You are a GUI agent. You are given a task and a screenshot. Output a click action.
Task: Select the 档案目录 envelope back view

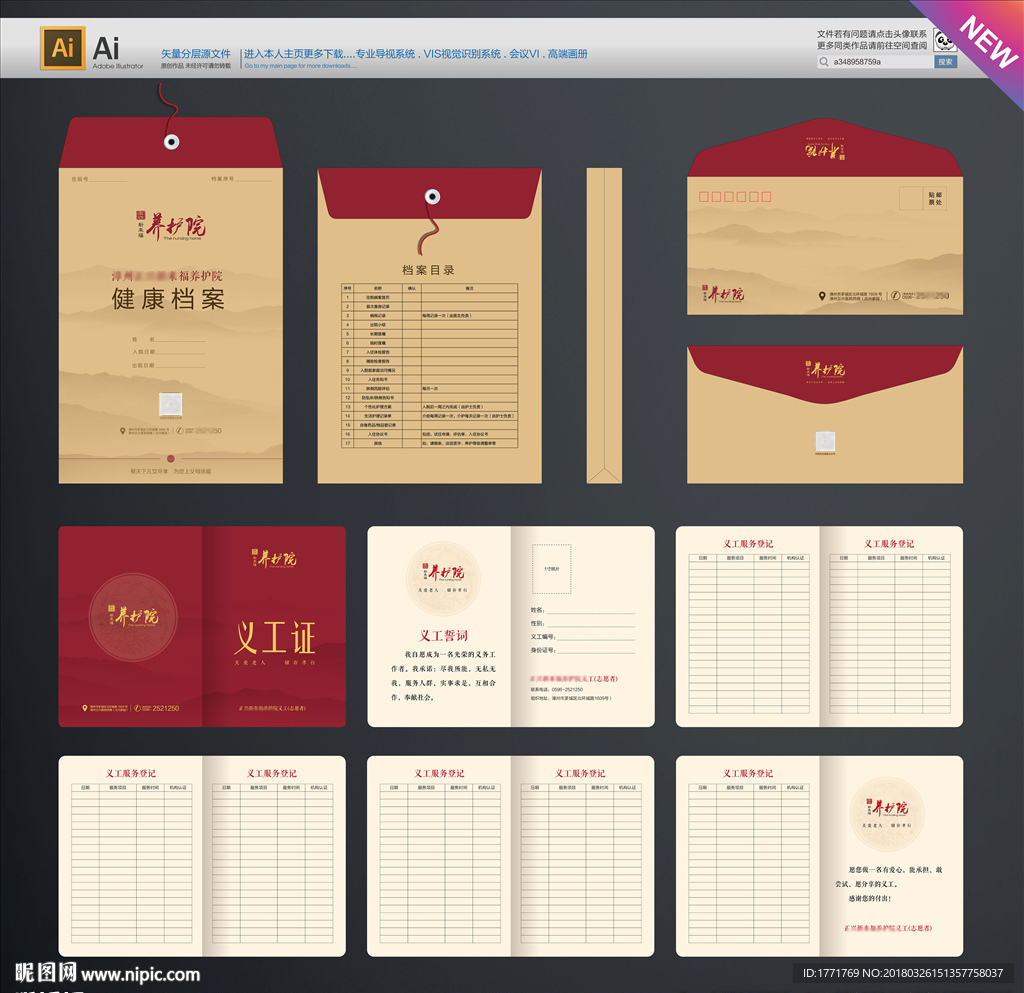pyautogui.click(x=430, y=326)
